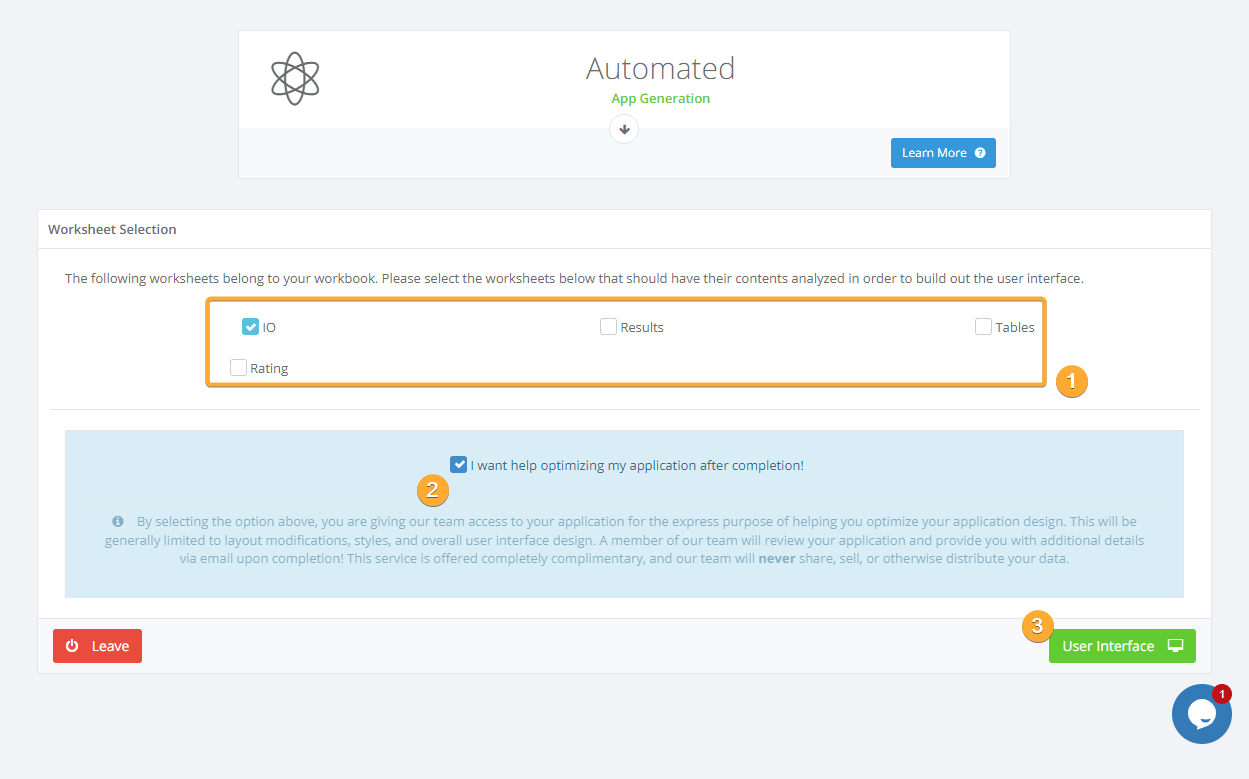Click the App Generation green label

pyautogui.click(x=660, y=99)
